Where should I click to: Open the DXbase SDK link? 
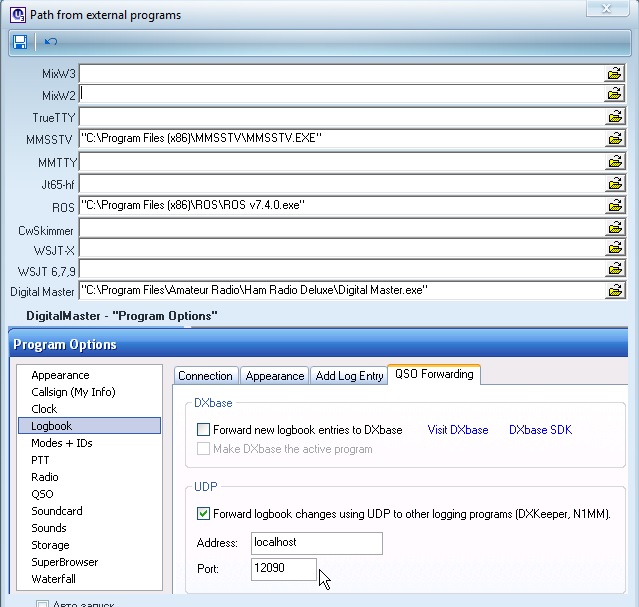[540, 430]
